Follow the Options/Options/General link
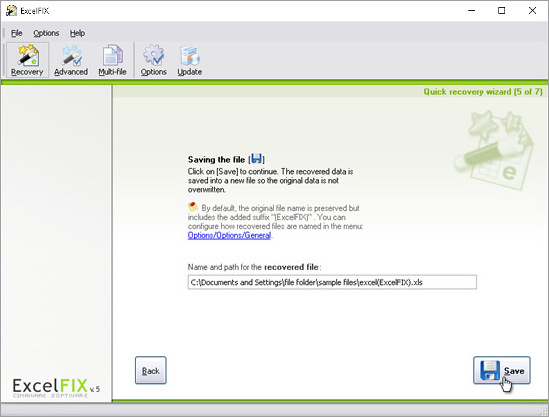Viewport: 549px width, 417px height. click(229, 235)
